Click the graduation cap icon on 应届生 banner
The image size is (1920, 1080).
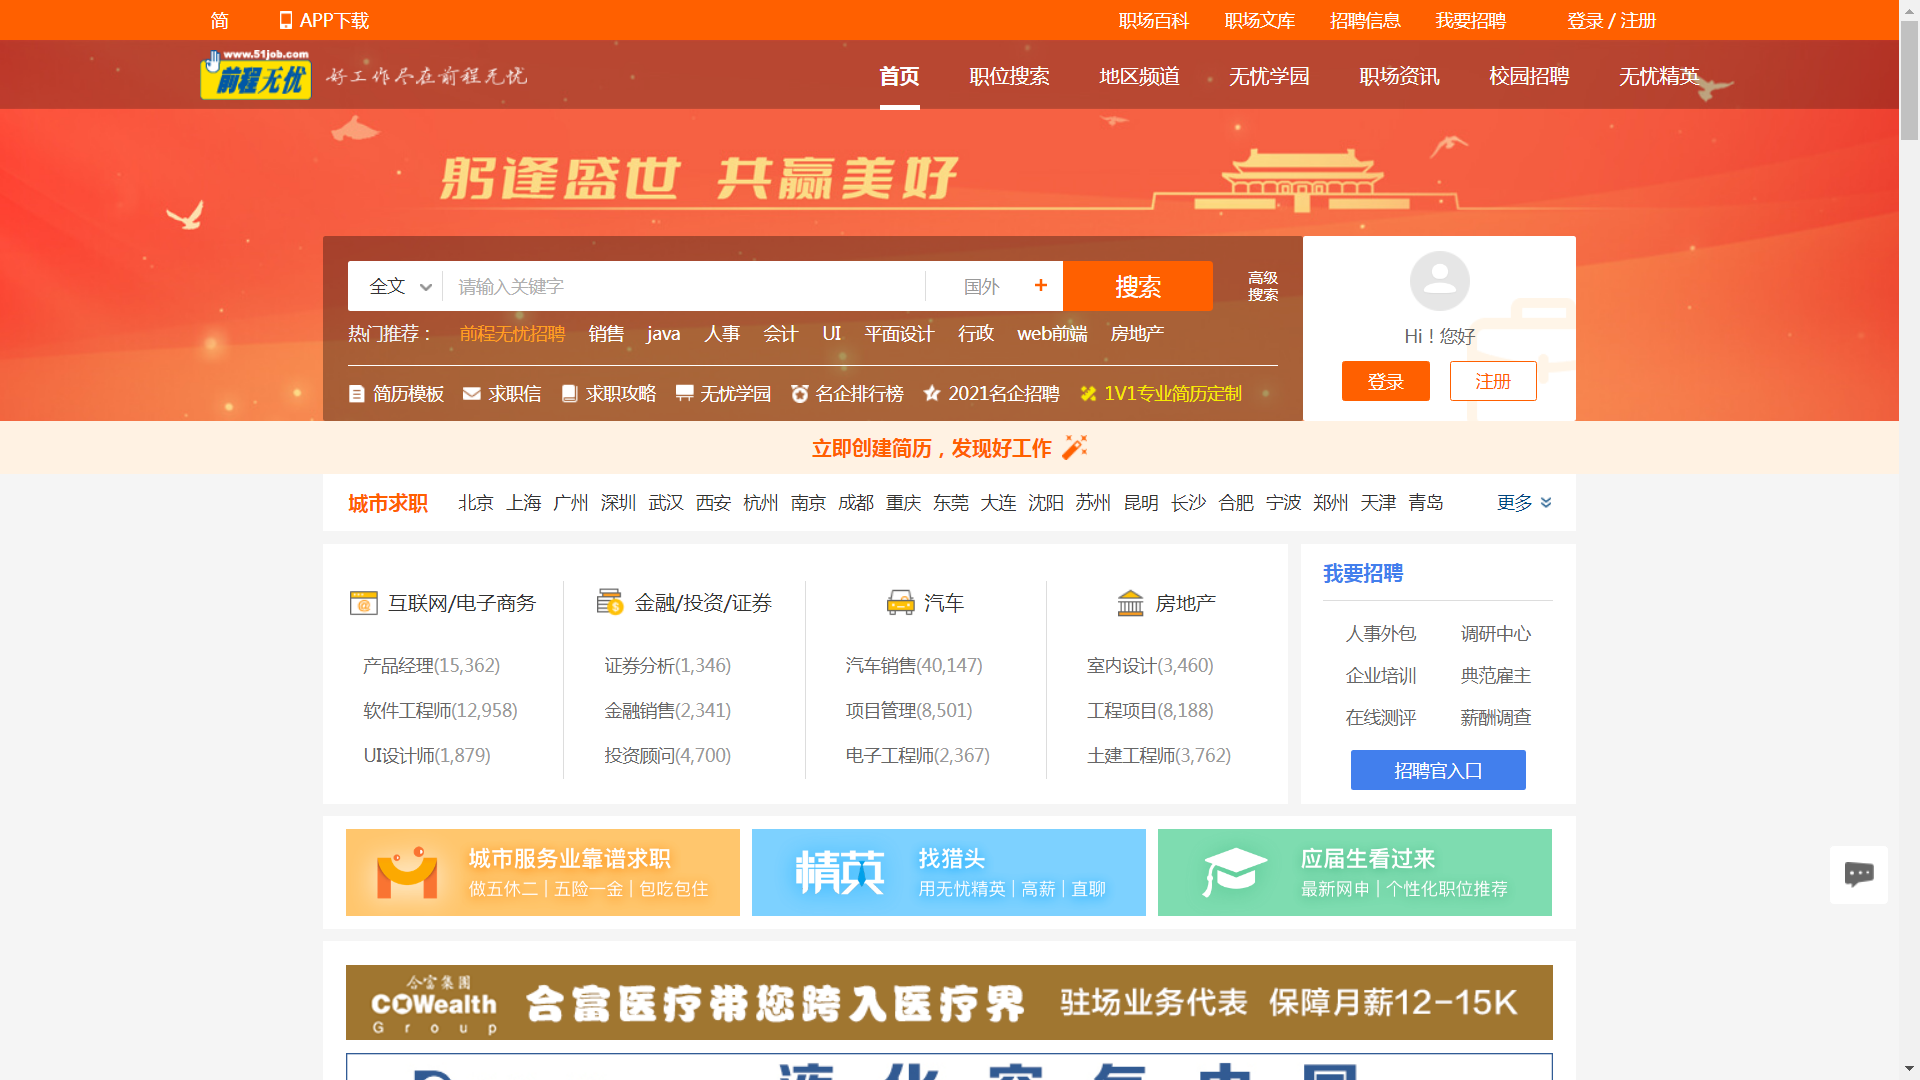pos(1234,872)
